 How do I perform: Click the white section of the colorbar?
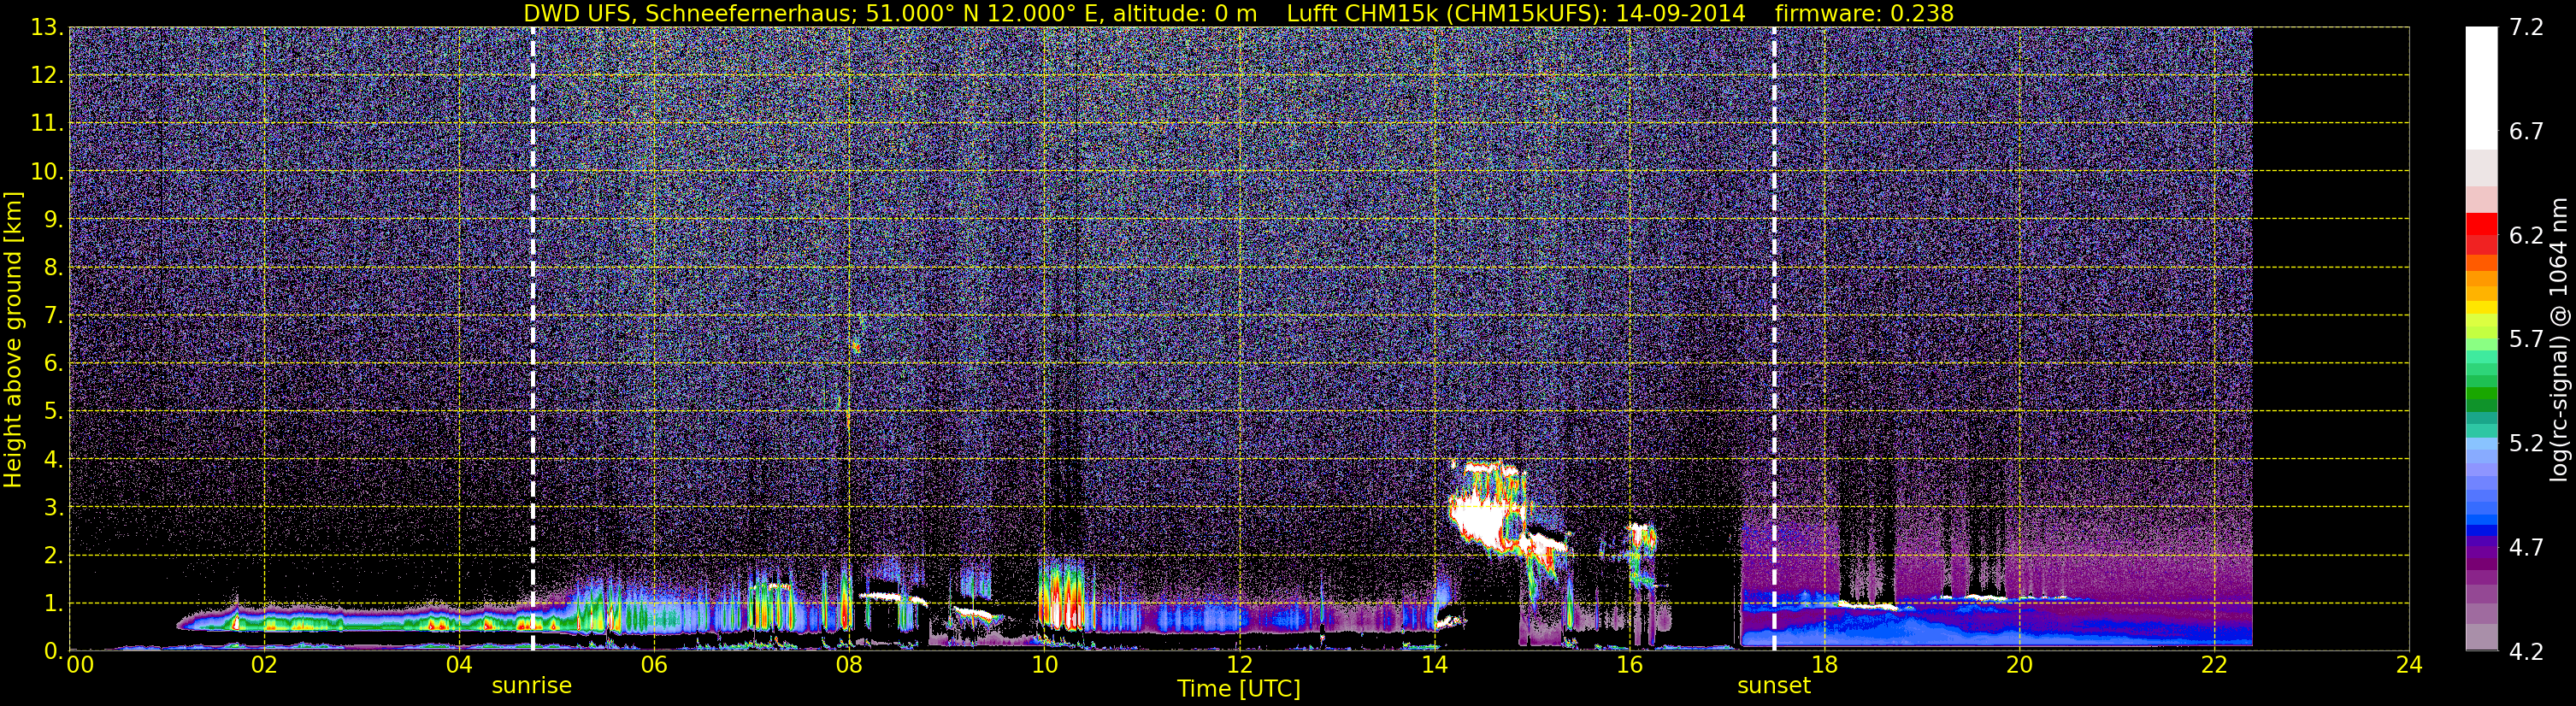[x=2481, y=88]
